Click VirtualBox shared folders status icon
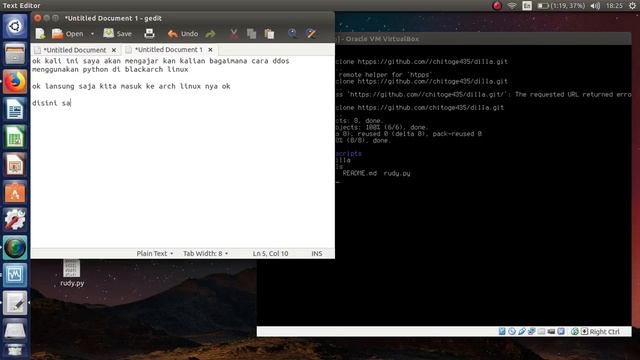640x360 pixels. pyautogui.click(x=541, y=331)
